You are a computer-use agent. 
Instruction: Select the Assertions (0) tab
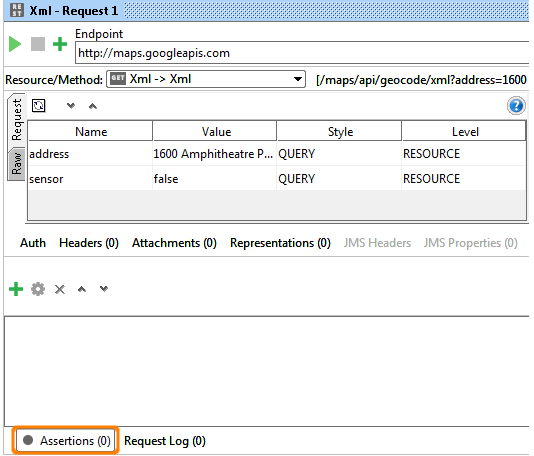(x=66, y=441)
